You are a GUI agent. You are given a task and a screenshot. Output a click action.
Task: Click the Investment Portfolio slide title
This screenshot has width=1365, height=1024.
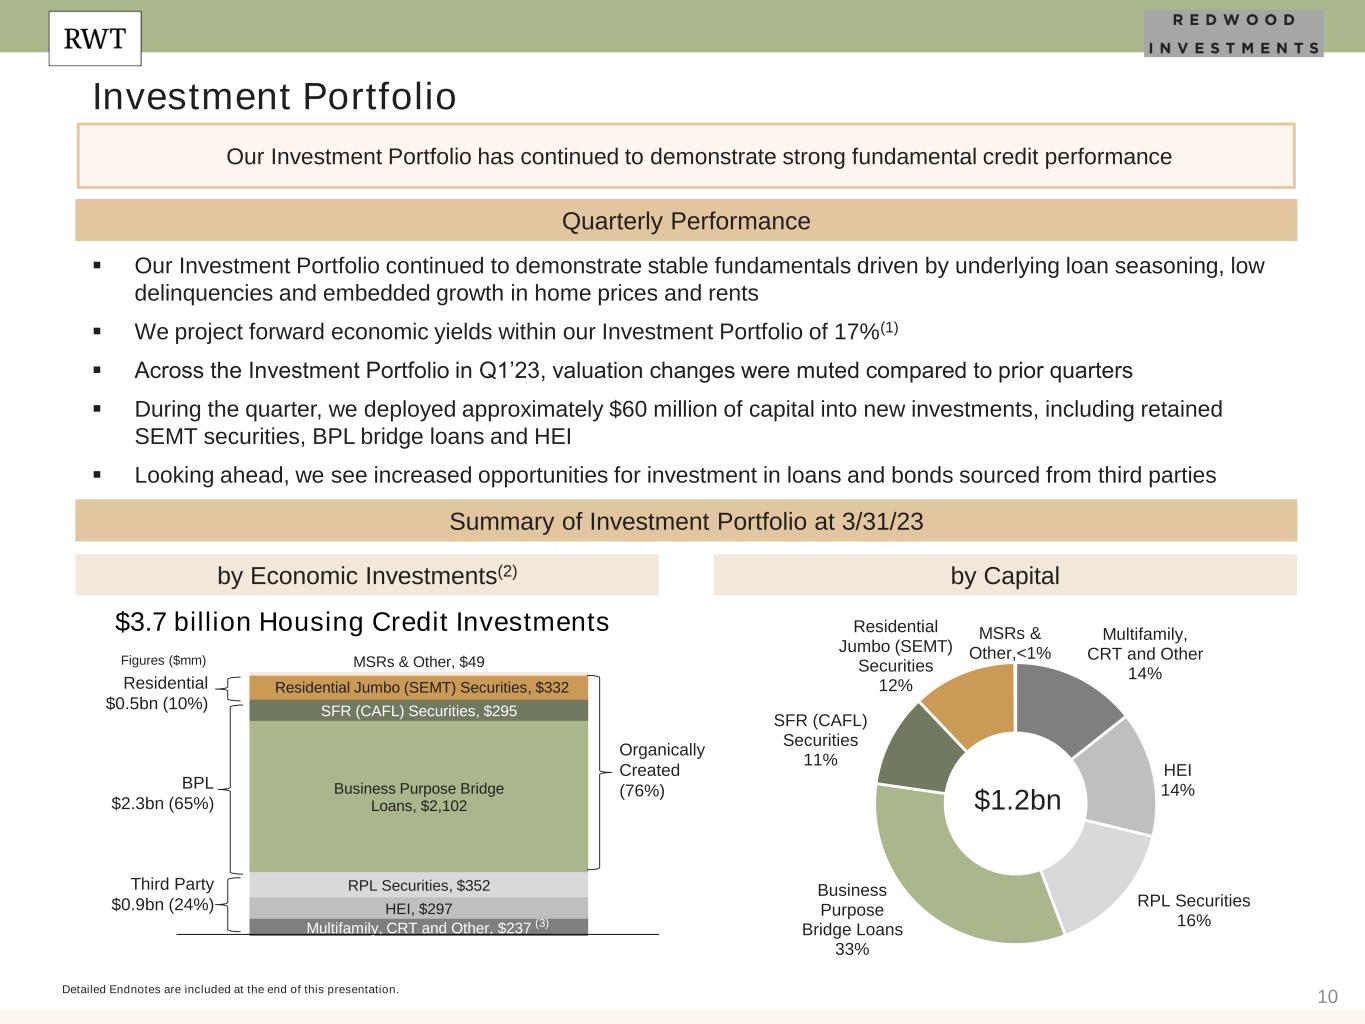coord(274,97)
